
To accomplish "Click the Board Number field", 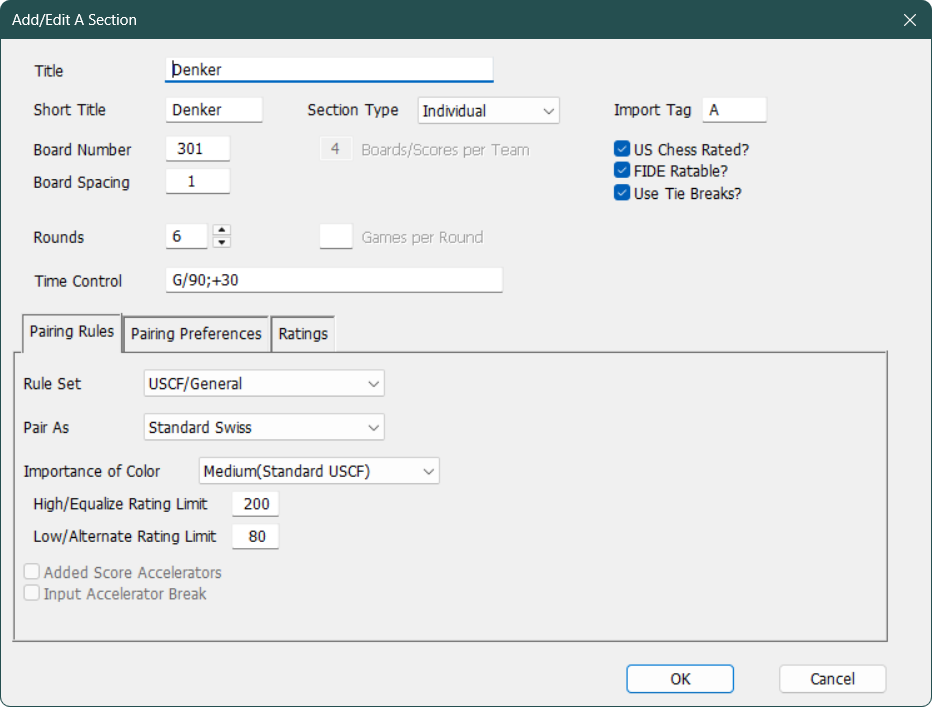I will [197, 149].
